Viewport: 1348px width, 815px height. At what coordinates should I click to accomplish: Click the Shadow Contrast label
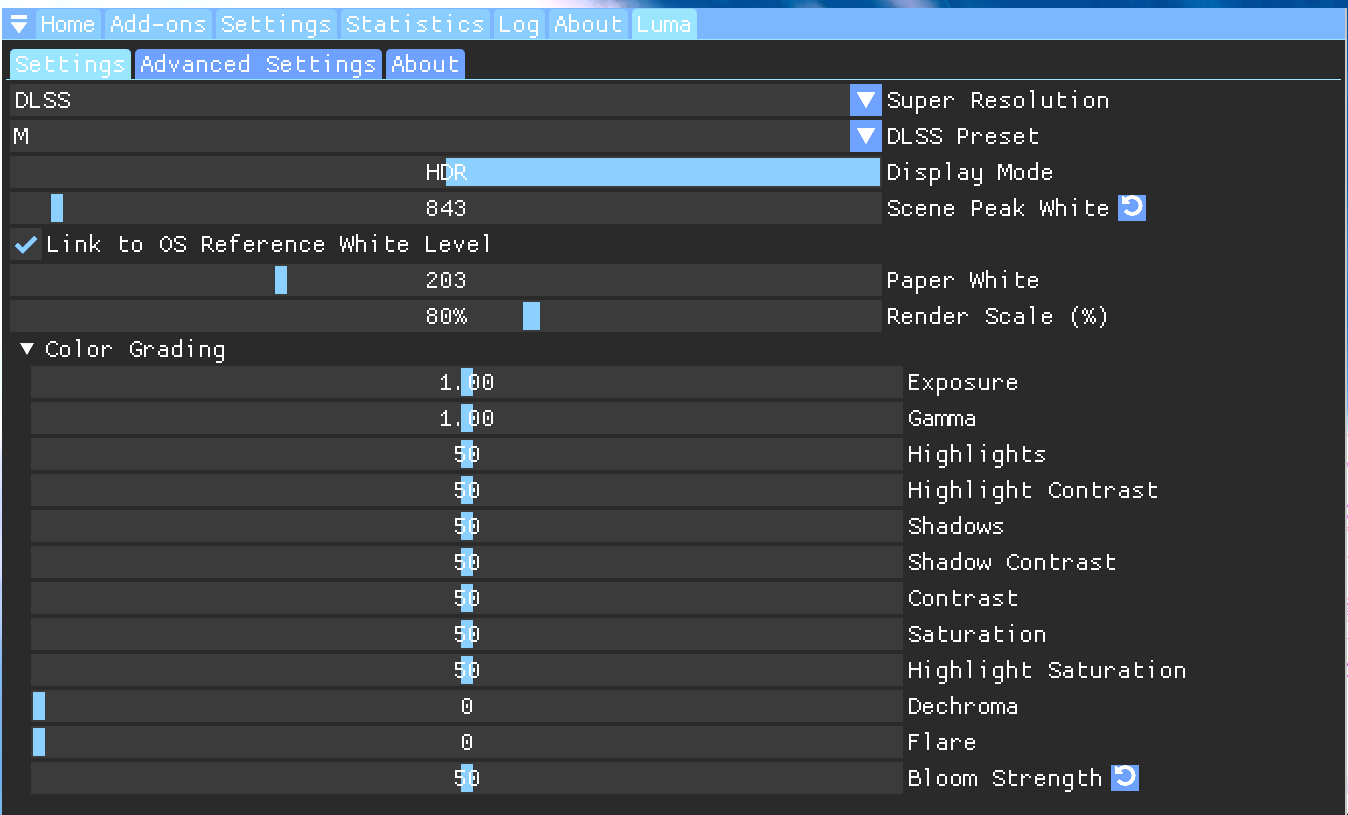click(x=1012, y=562)
